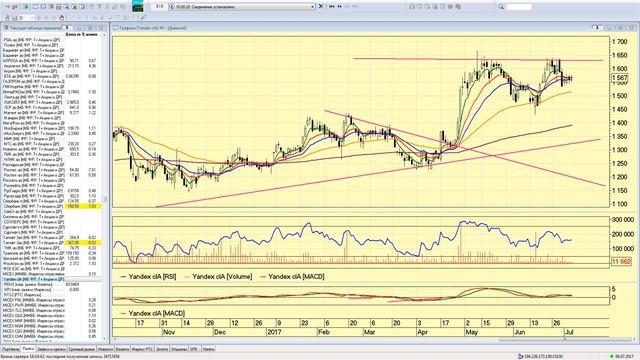Click the current price label 1 567 on the axis
The width and height of the screenshot is (640, 360).
620,78
